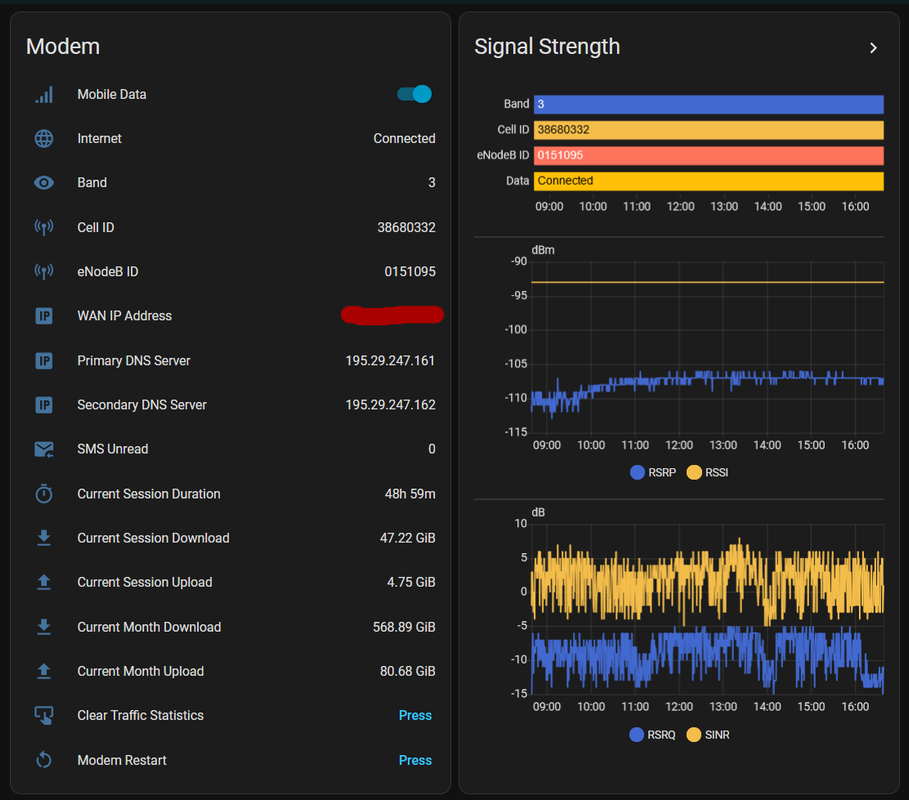
Task: Click the blue Band 3 history bar
Action: 708,104
